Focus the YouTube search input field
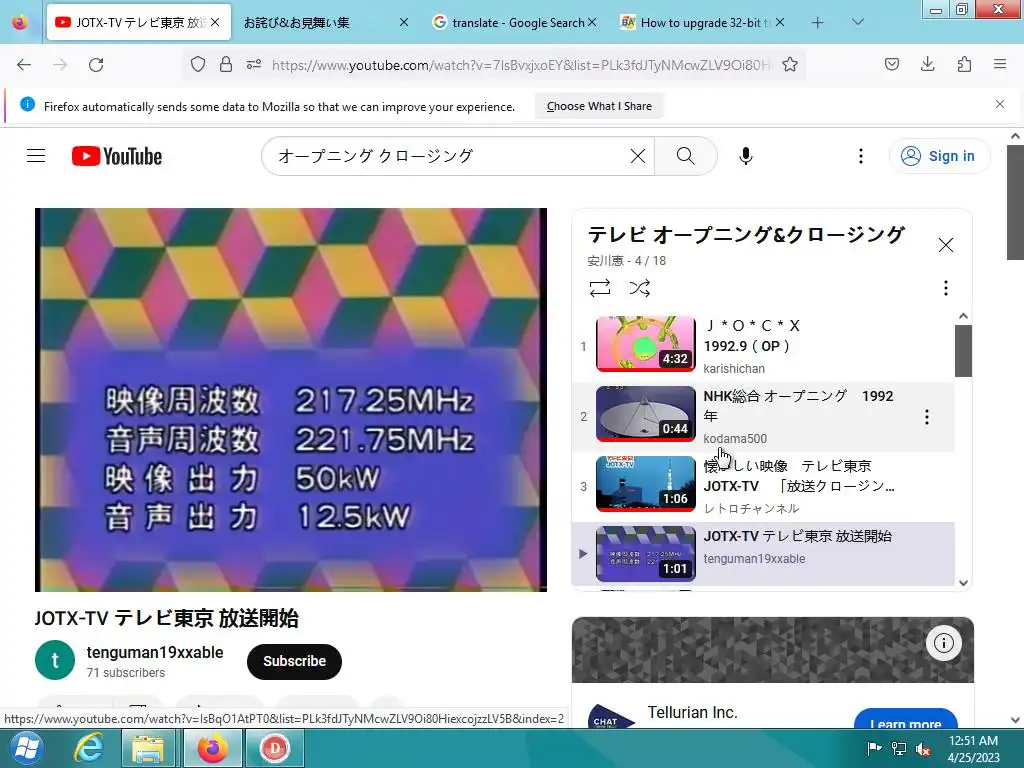 (451, 156)
